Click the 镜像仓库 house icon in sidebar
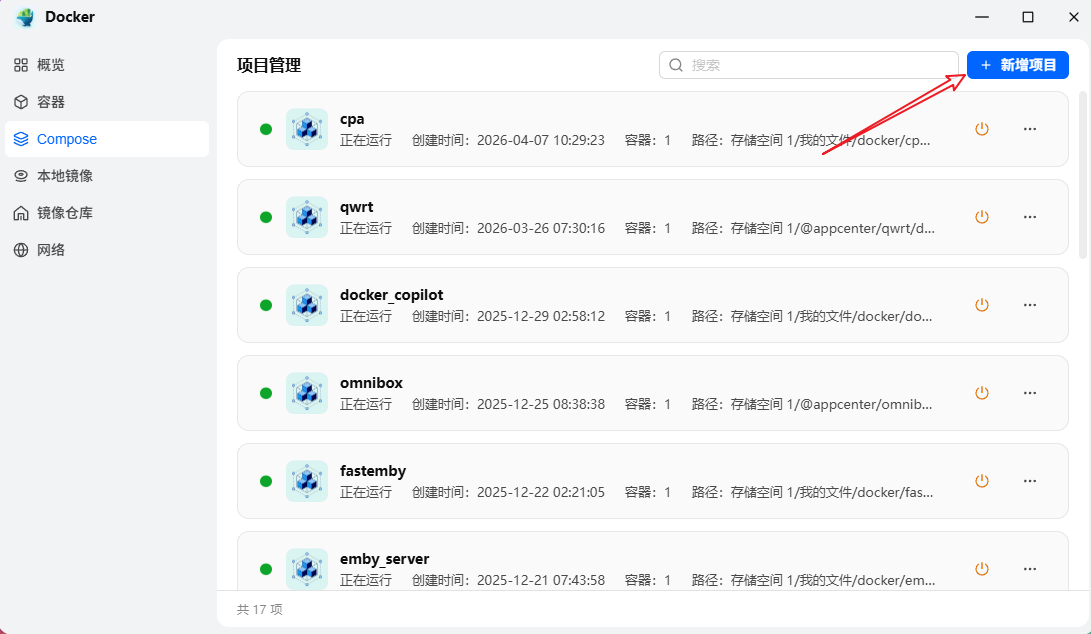Screen dimensions: 1091x634 (x=21, y=213)
